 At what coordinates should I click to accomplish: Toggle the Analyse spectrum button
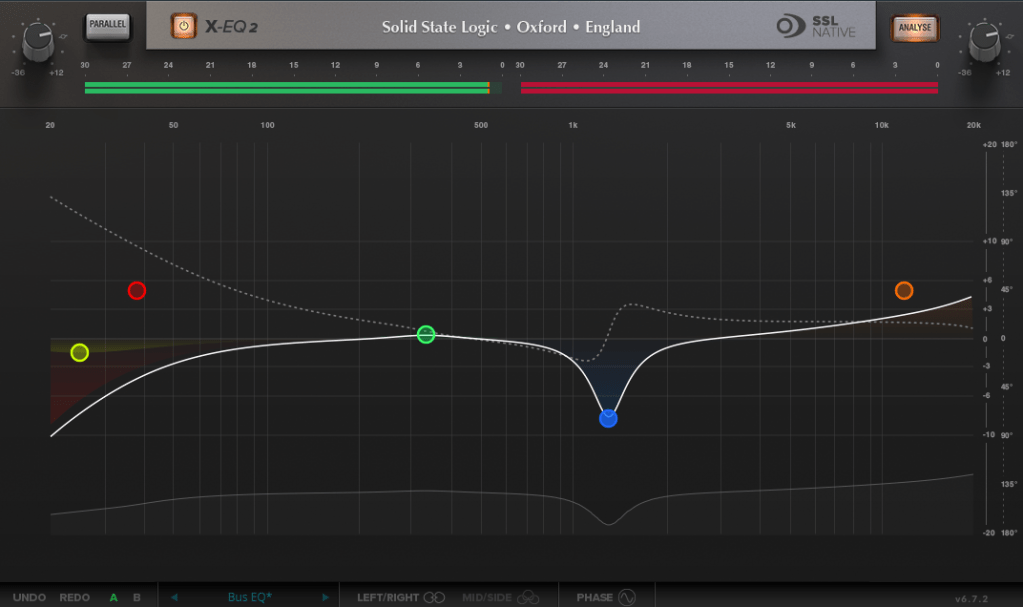[915, 27]
